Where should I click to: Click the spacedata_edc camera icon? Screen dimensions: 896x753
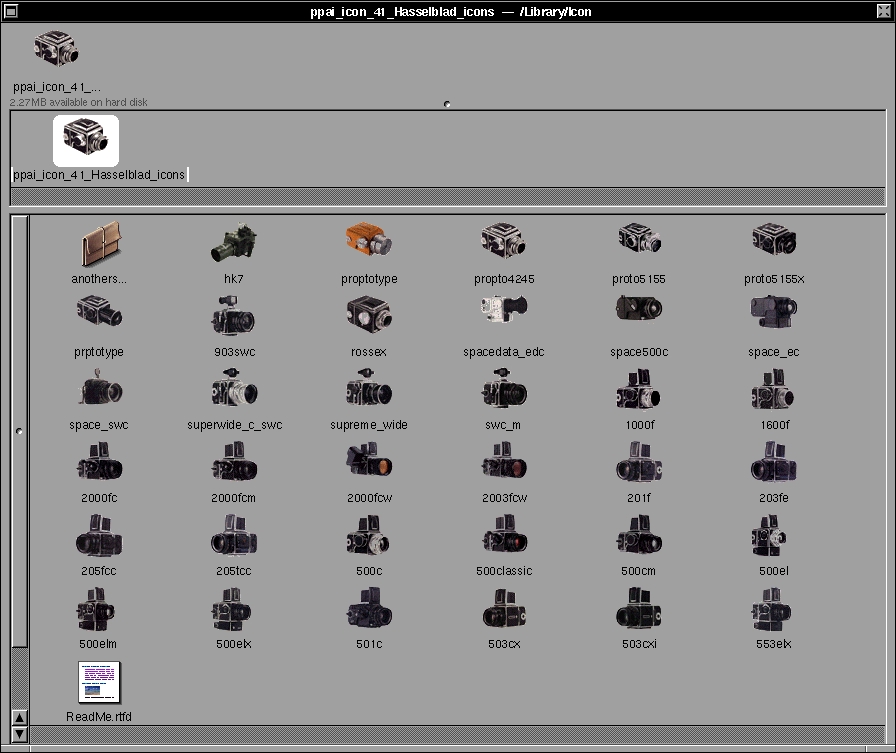pos(503,313)
